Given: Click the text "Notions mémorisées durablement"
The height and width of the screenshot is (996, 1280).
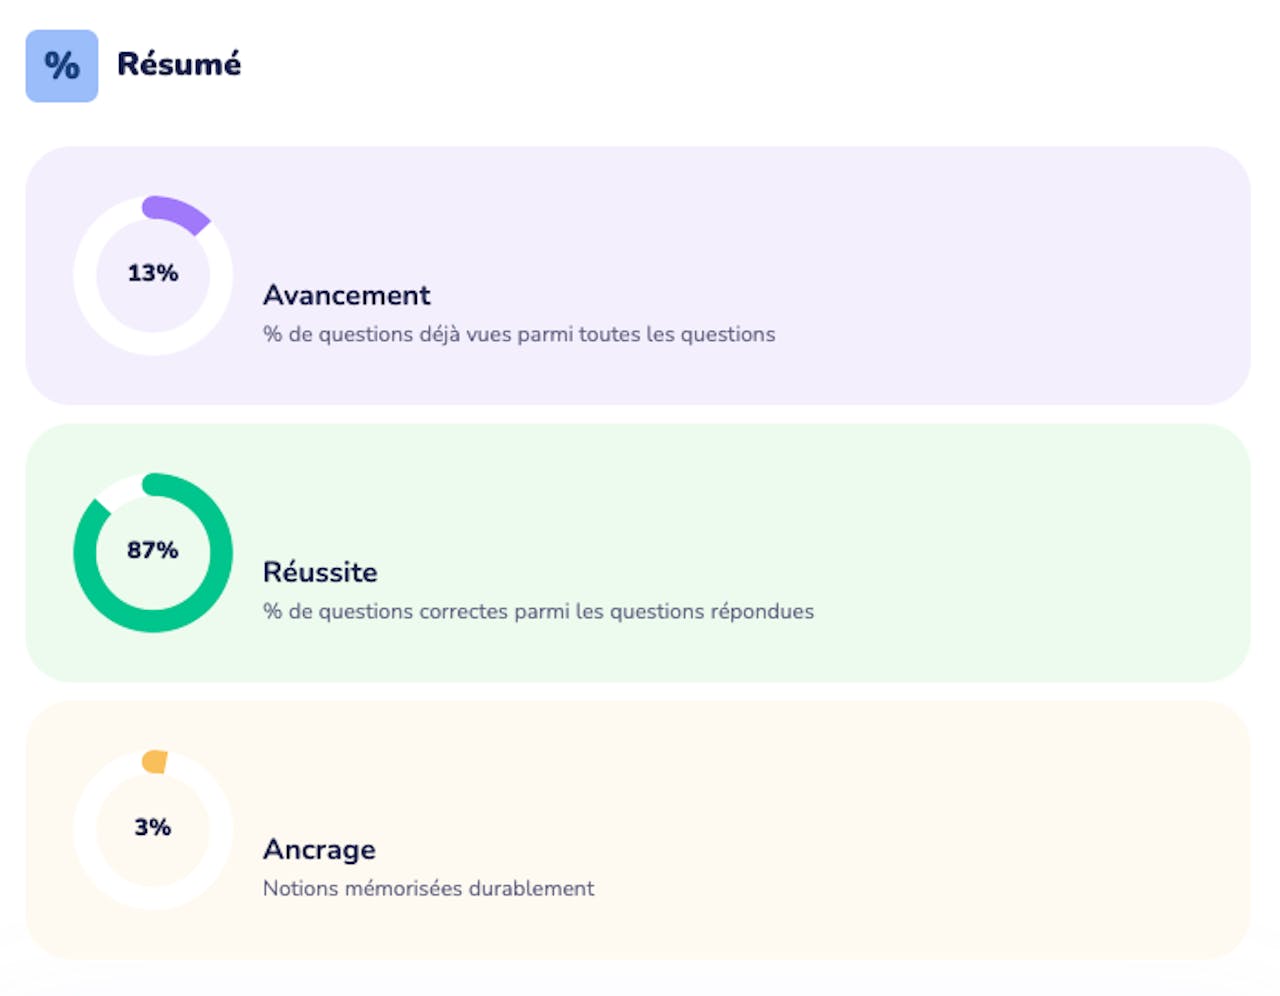Looking at the screenshot, I should click(428, 888).
